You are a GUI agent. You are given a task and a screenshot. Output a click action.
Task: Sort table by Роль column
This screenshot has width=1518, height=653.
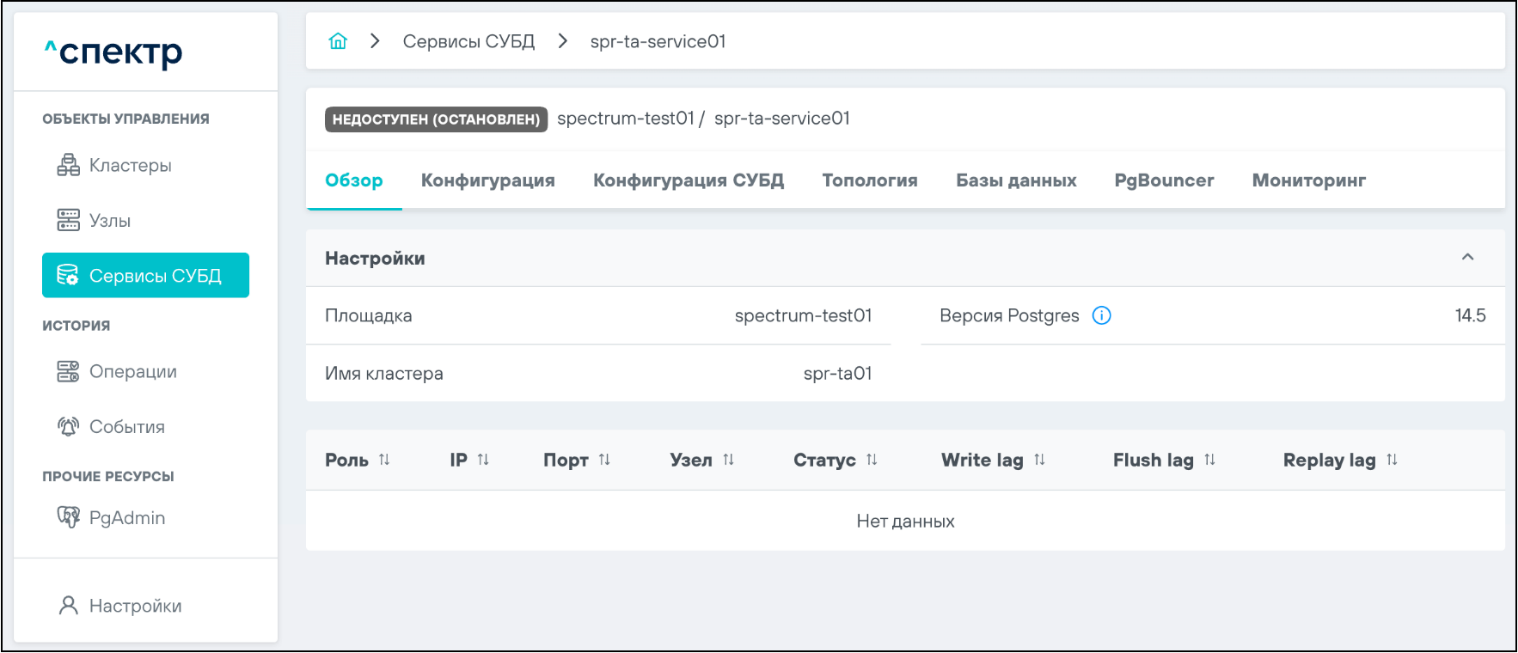point(384,460)
